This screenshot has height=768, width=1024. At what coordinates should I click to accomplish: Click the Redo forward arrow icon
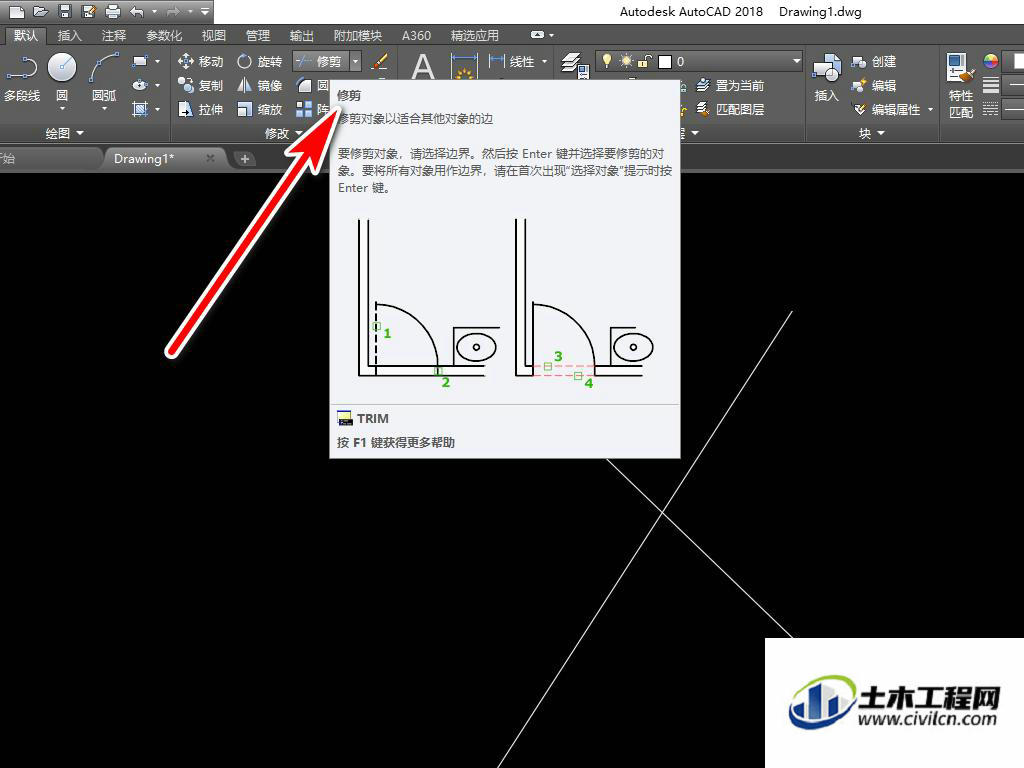pos(174,11)
